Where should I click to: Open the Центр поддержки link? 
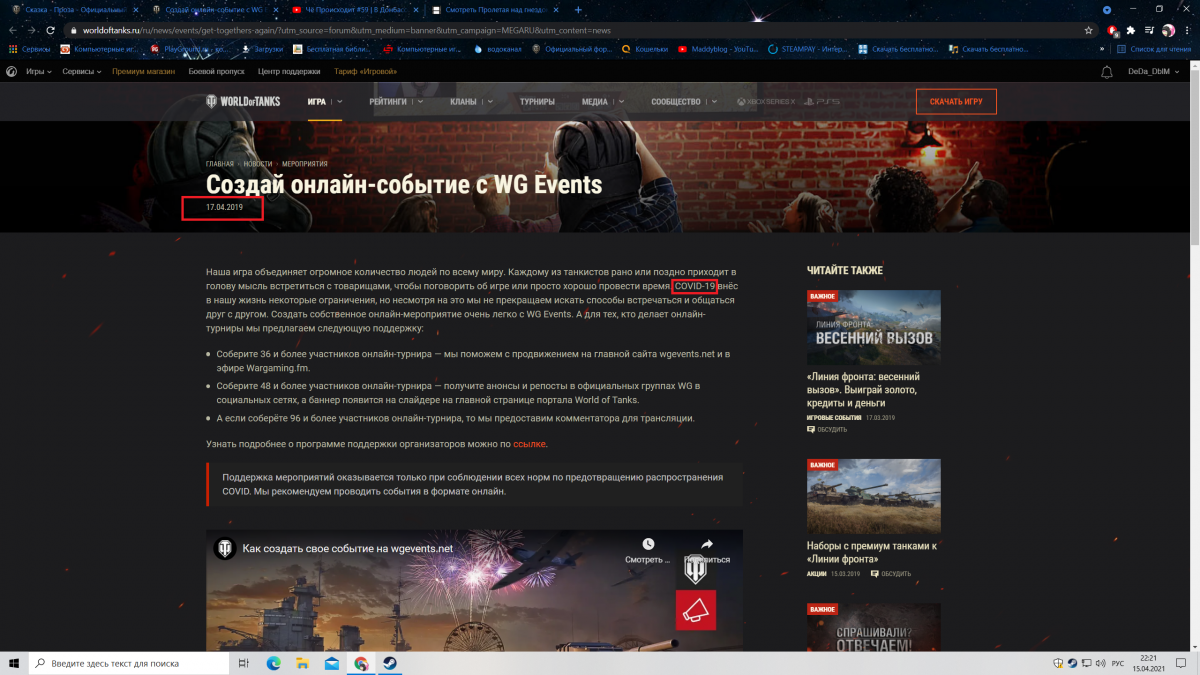[x=289, y=72]
